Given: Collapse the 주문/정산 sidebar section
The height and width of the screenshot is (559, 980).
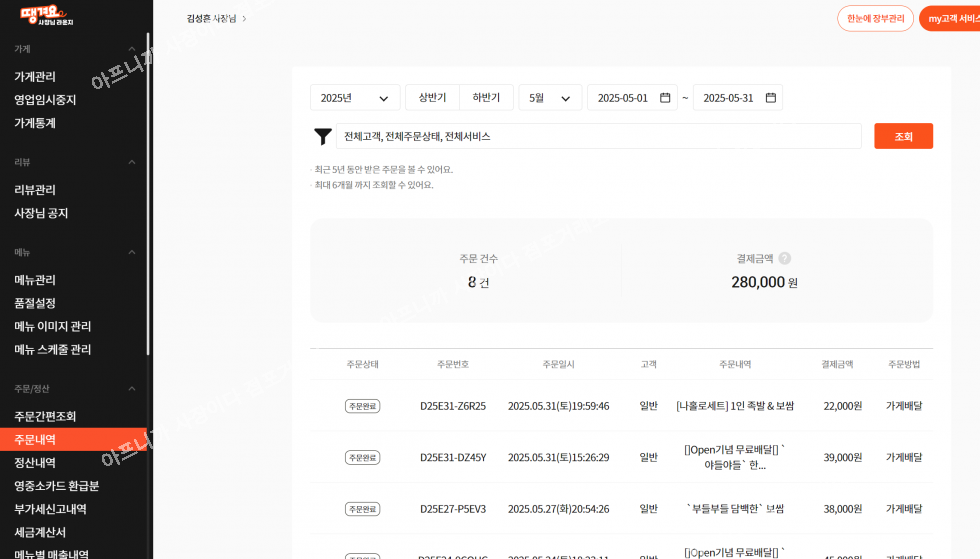Looking at the screenshot, I should tap(131, 388).
